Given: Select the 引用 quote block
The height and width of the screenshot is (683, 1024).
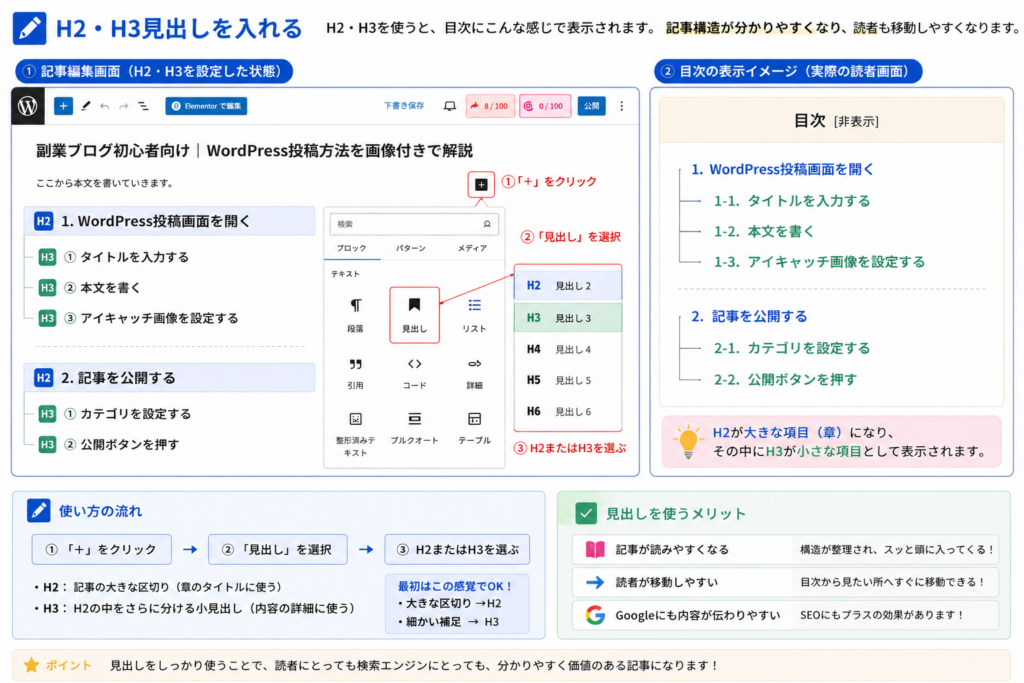Looking at the screenshot, I should click(355, 373).
